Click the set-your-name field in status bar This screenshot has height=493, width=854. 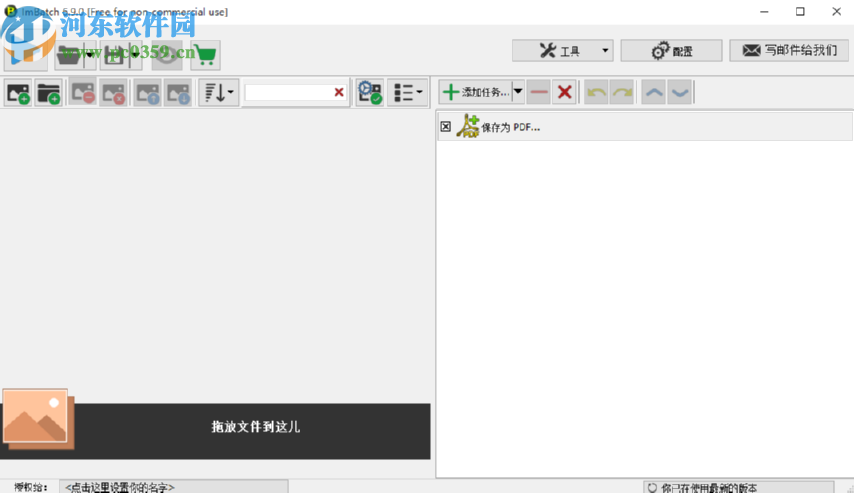tap(174, 487)
